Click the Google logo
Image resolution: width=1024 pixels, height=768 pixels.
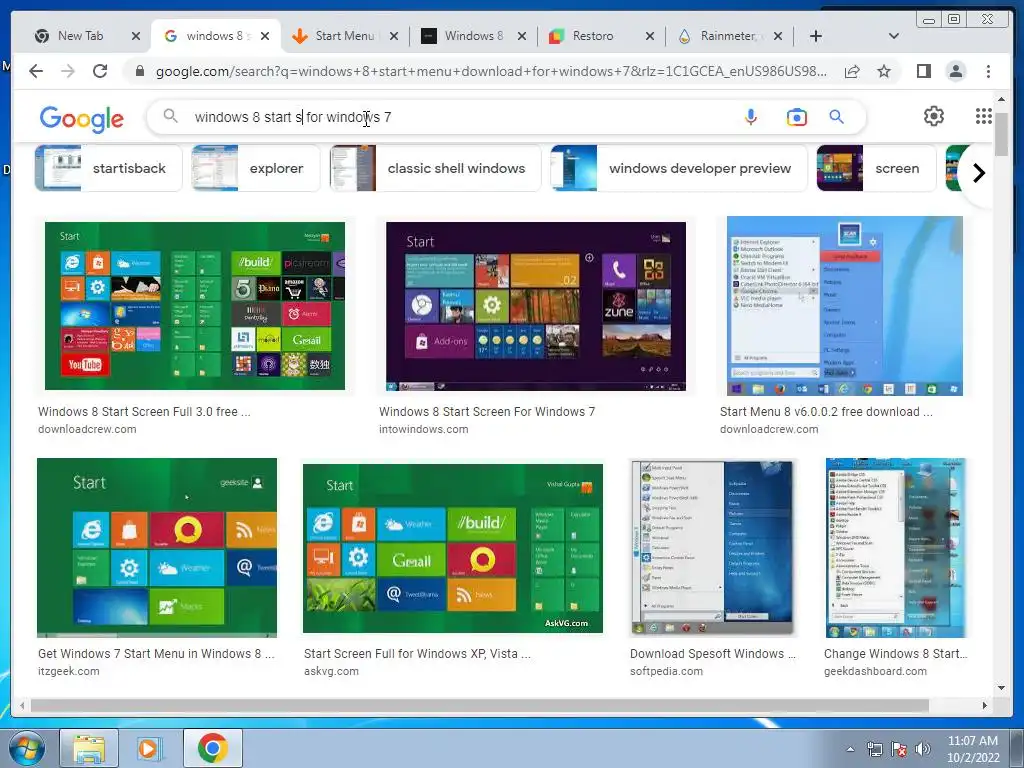point(82,118)
